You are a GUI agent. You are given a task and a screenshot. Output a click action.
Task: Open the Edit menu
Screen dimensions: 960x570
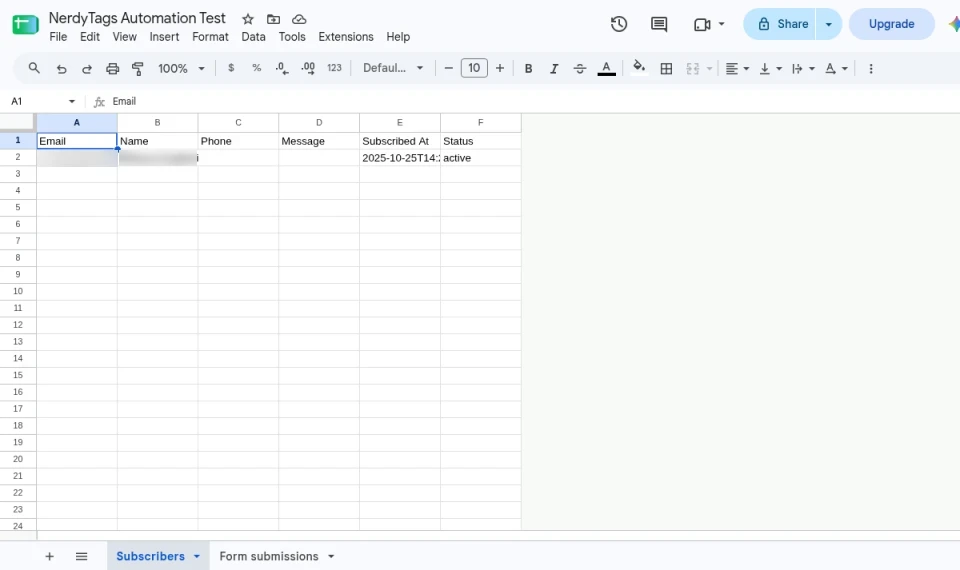[89, 37]
